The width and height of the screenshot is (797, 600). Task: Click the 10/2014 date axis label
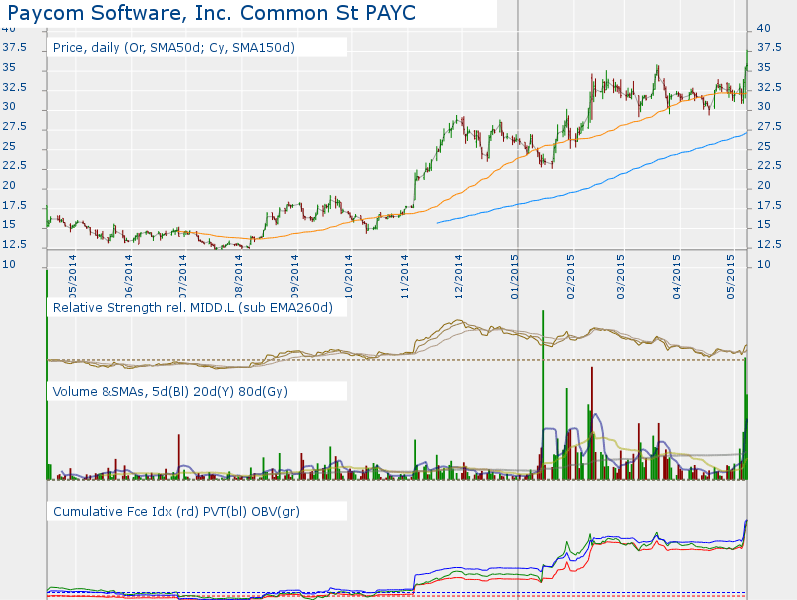pyautogui.click(x=348, y=277)
